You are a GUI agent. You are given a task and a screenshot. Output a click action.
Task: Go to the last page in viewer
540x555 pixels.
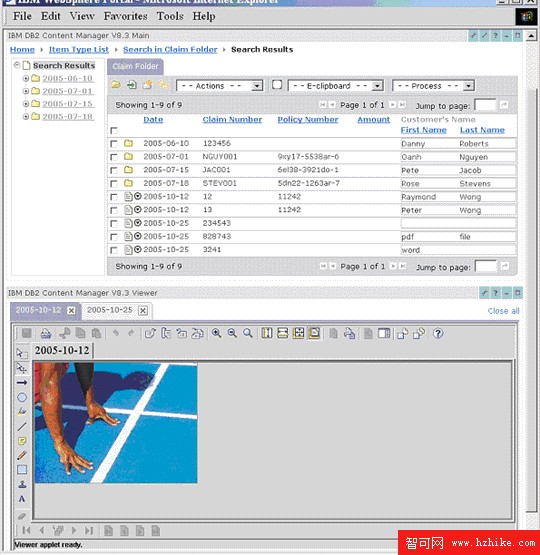pyautogui.click(x=89, y=530)
